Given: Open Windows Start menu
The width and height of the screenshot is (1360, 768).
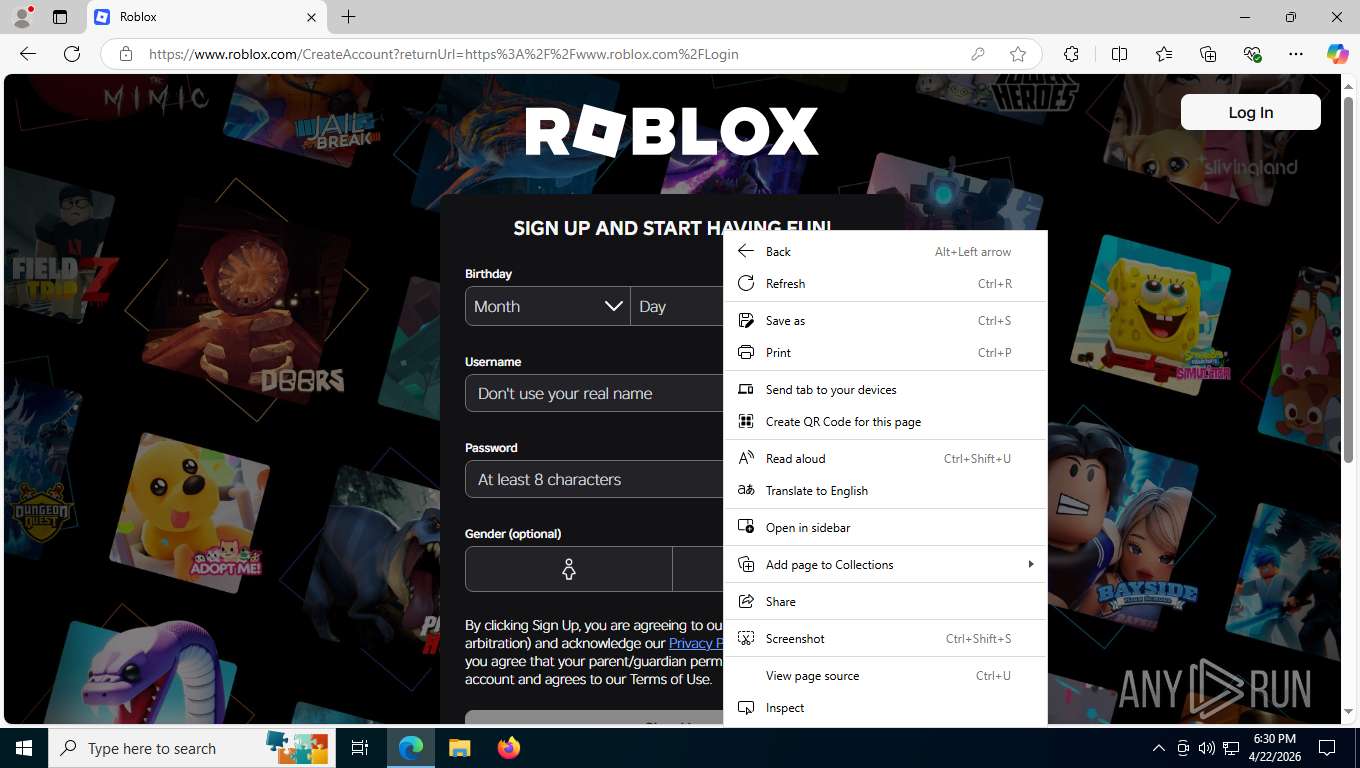Looking at the screenshot, I should pos(24,748).
